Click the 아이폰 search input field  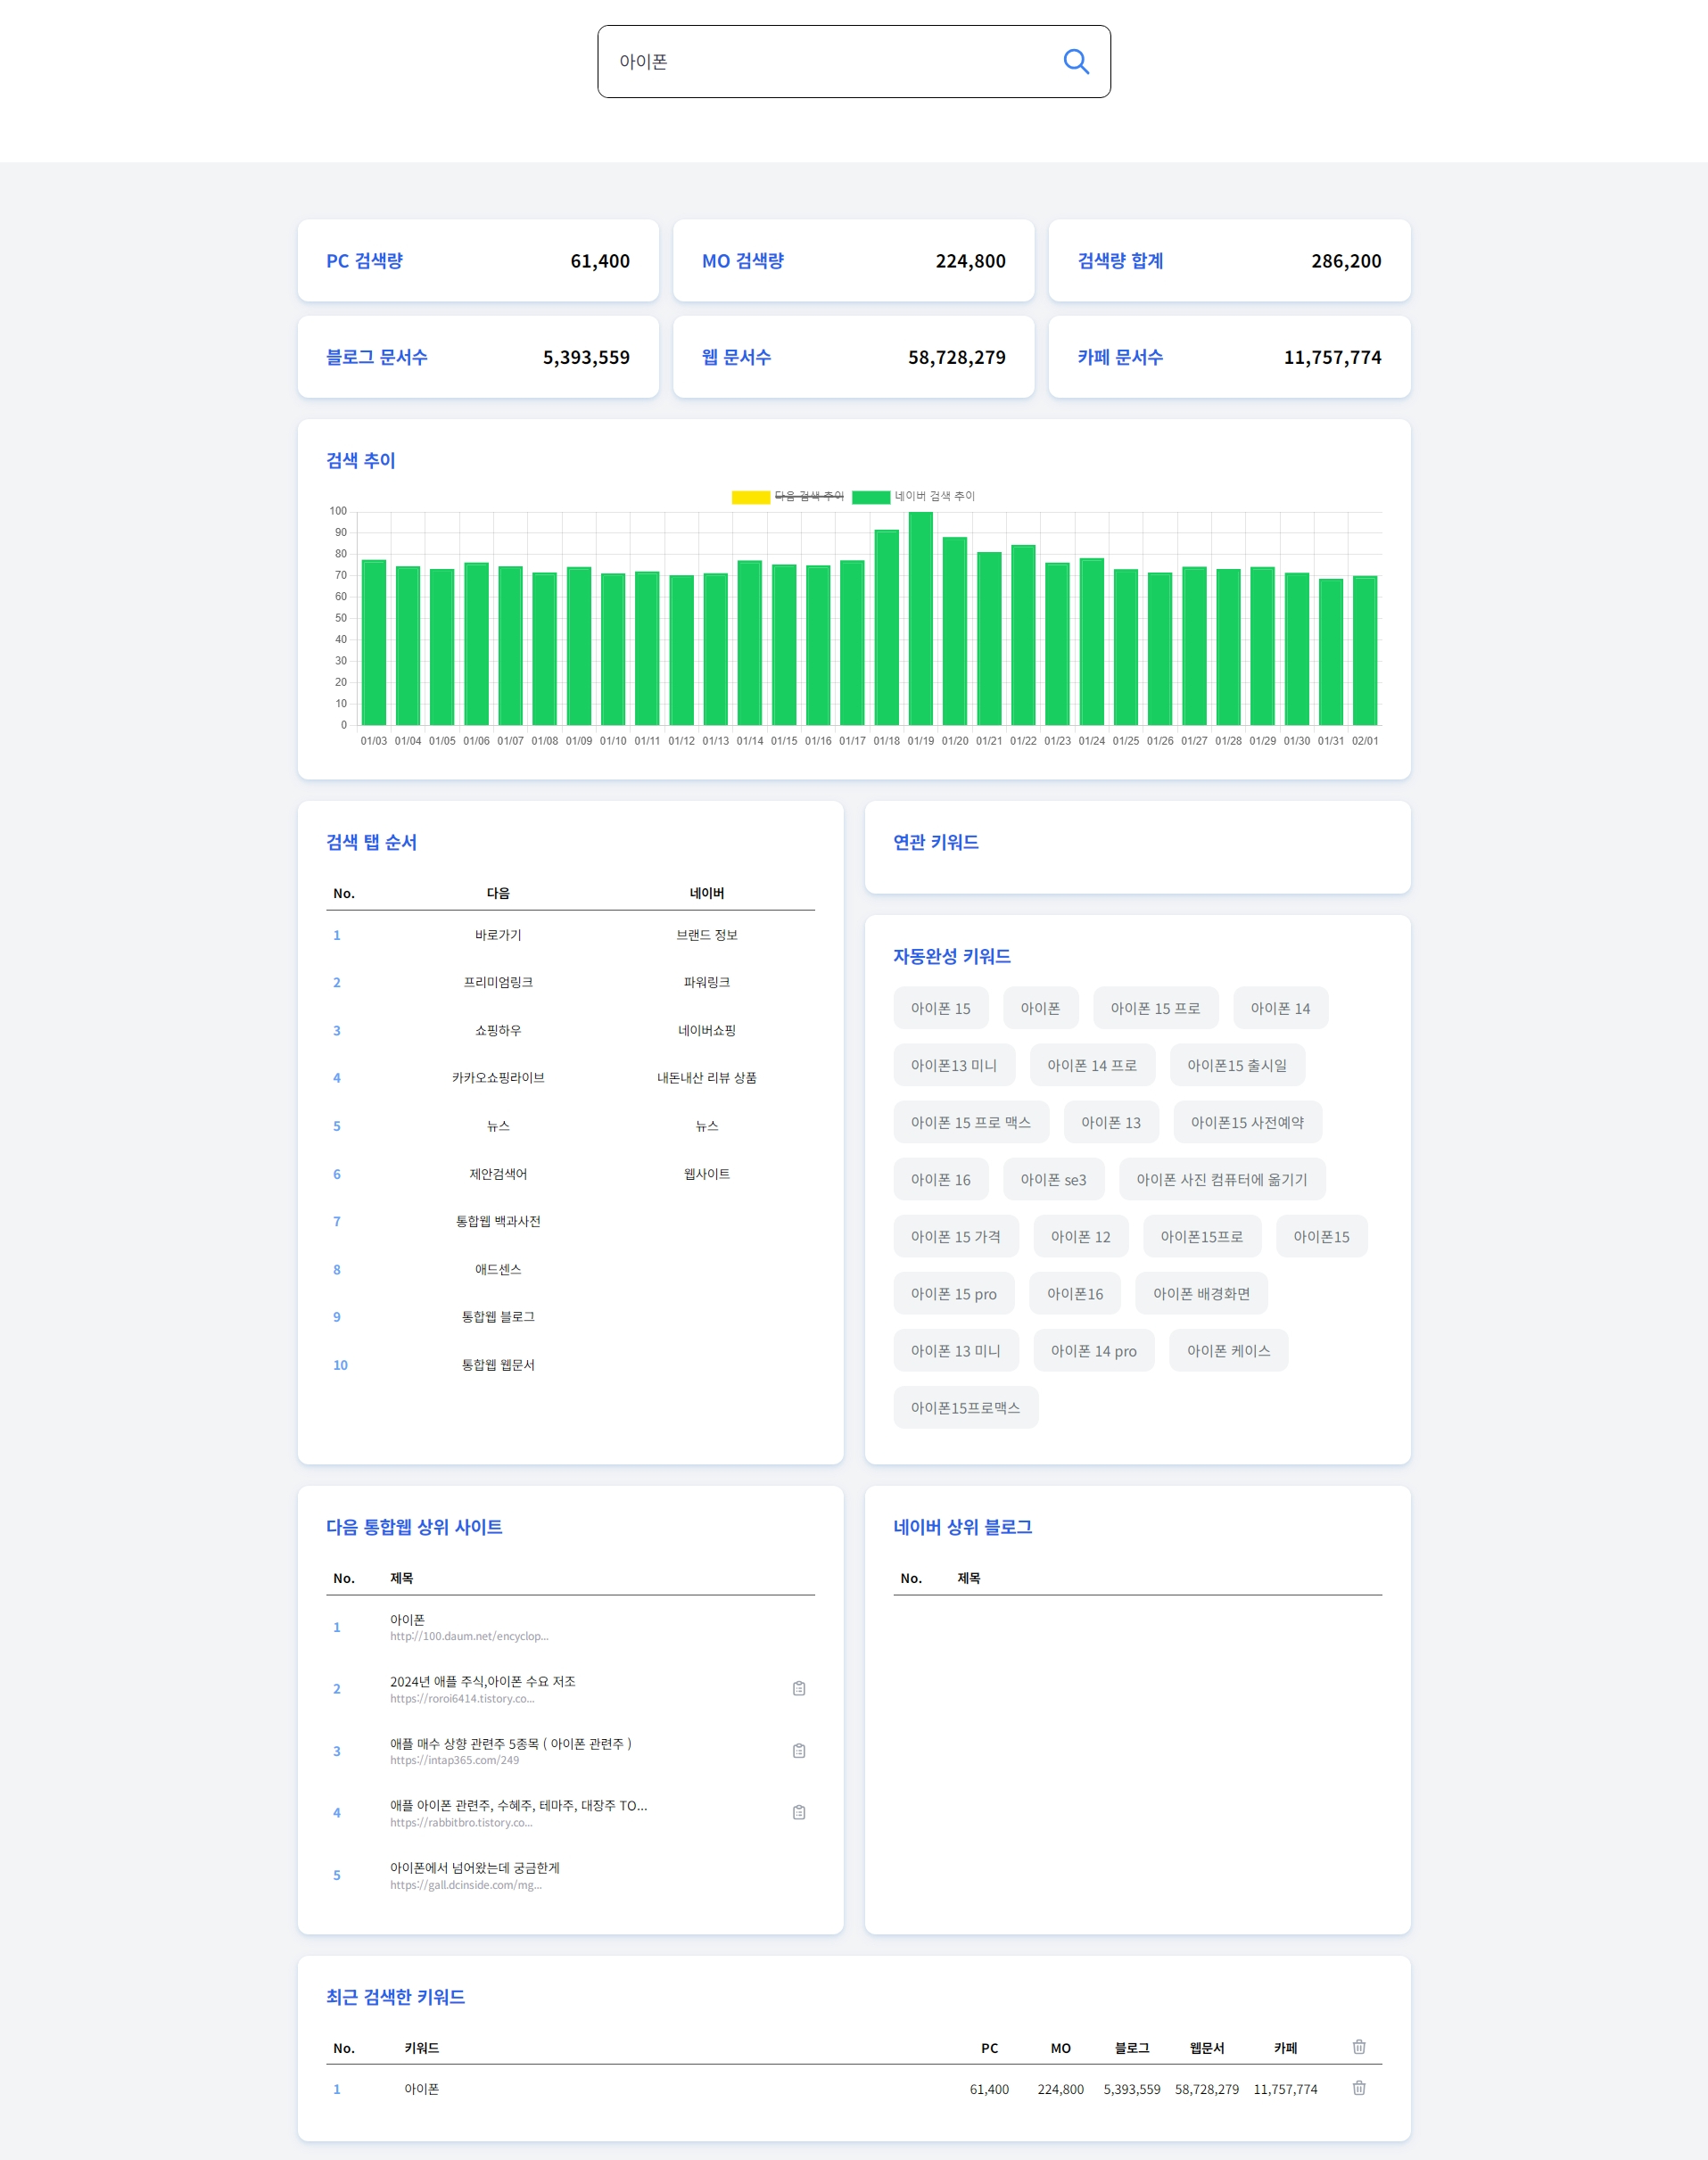click(x=853, y=62)
